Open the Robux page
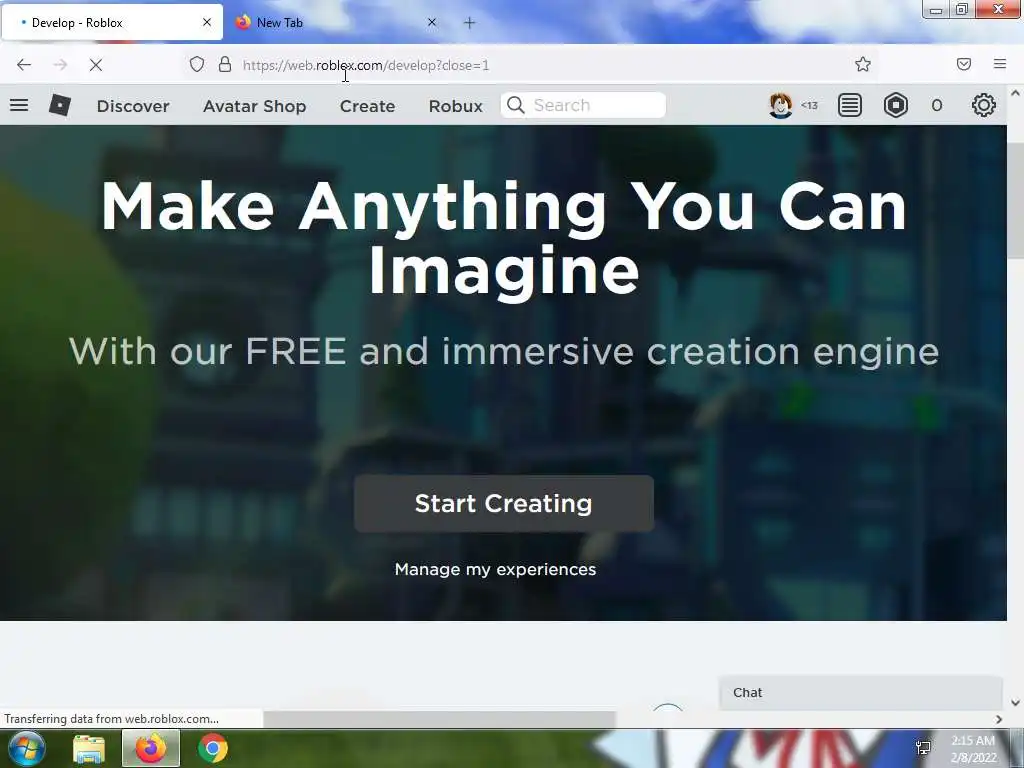The image size is (1024, 768). pos(456,106)
